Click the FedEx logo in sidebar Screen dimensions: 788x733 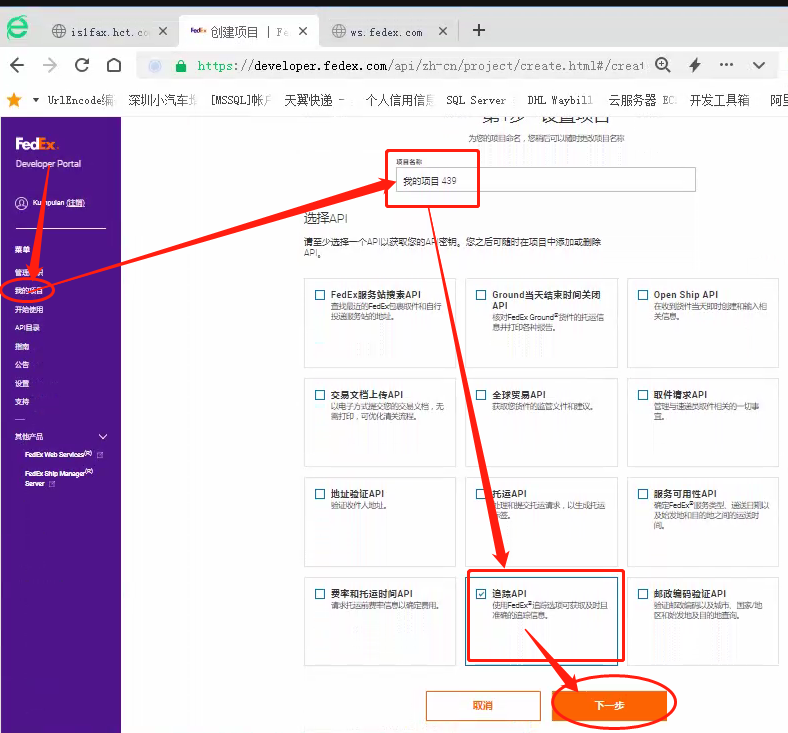pos(37,144)
